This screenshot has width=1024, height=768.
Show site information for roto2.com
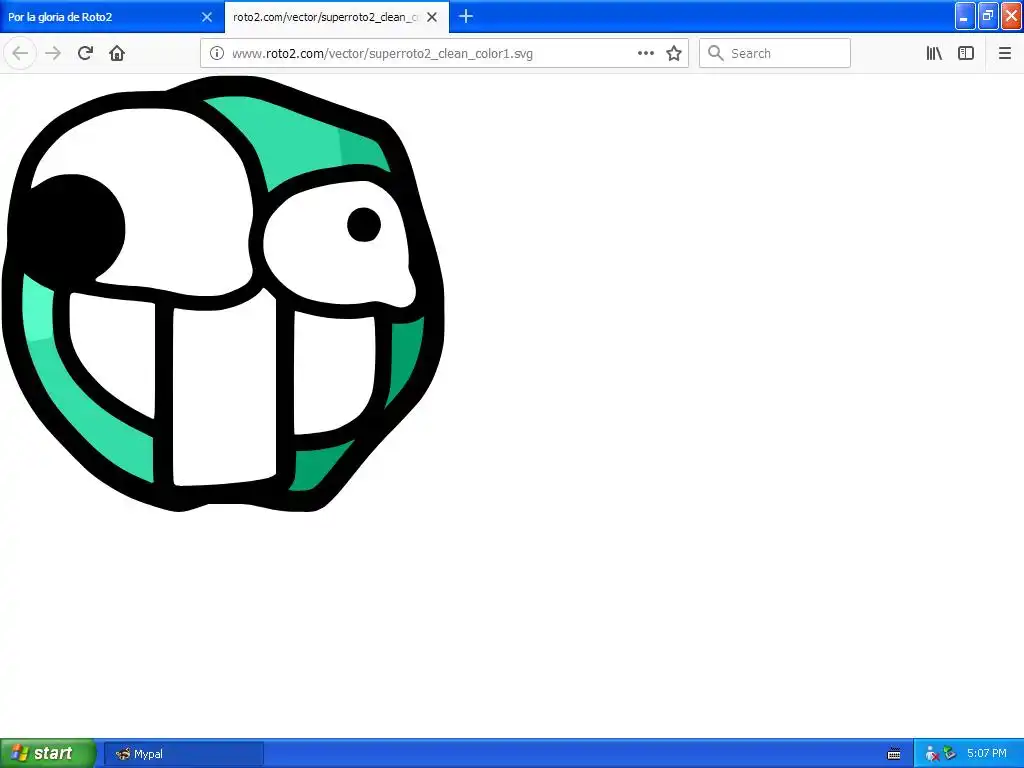click(x=217, y=53)
